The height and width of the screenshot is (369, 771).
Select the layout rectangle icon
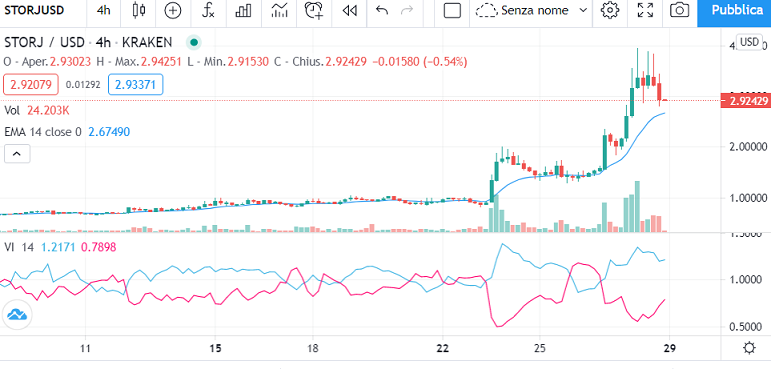point(452,10)
